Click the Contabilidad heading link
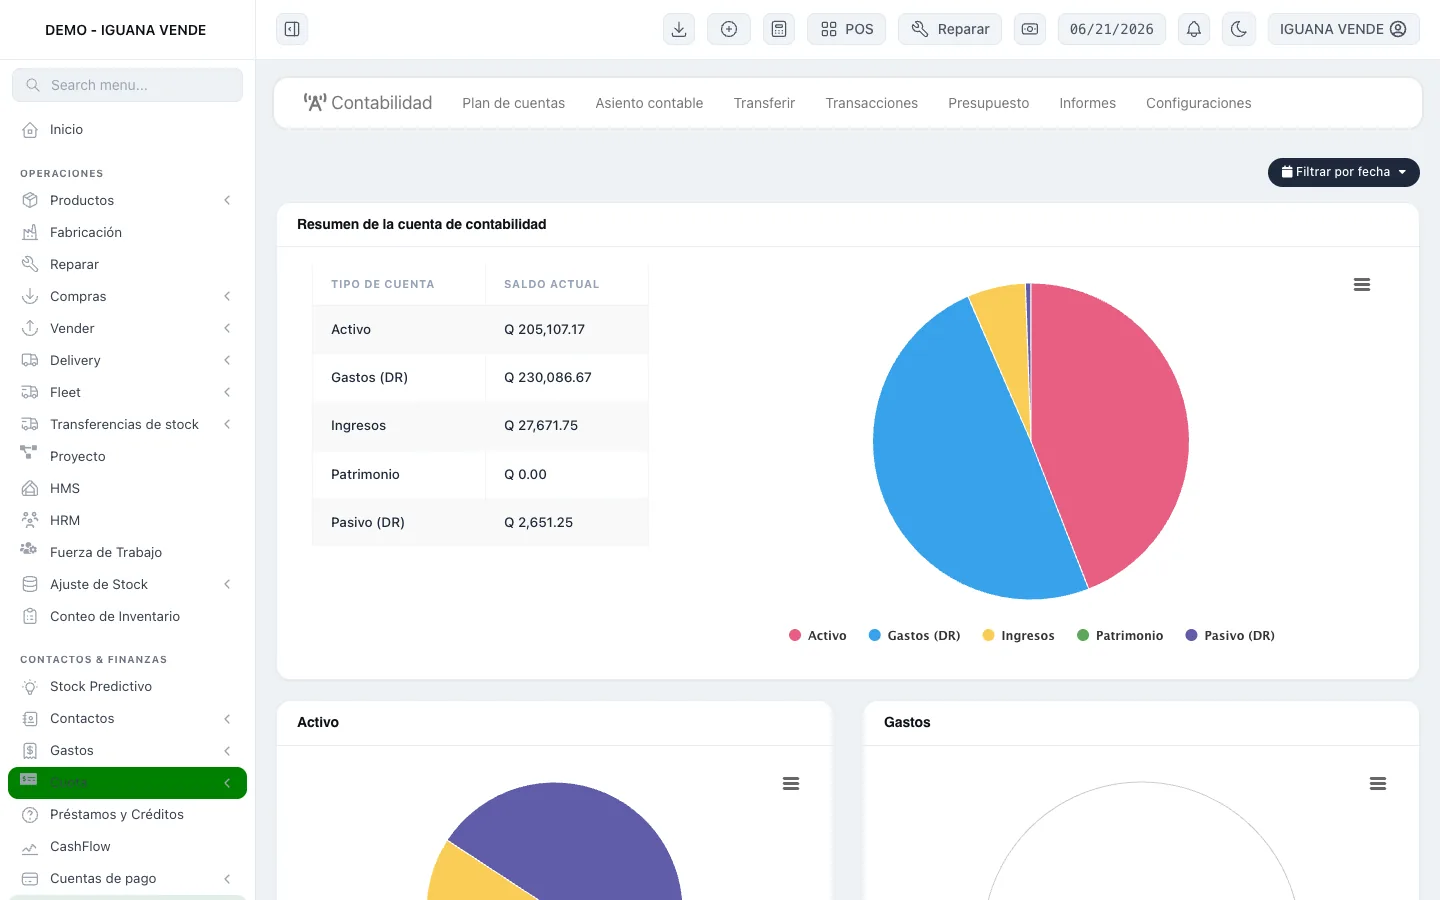 pyautogui.click(x=368, y=103)
